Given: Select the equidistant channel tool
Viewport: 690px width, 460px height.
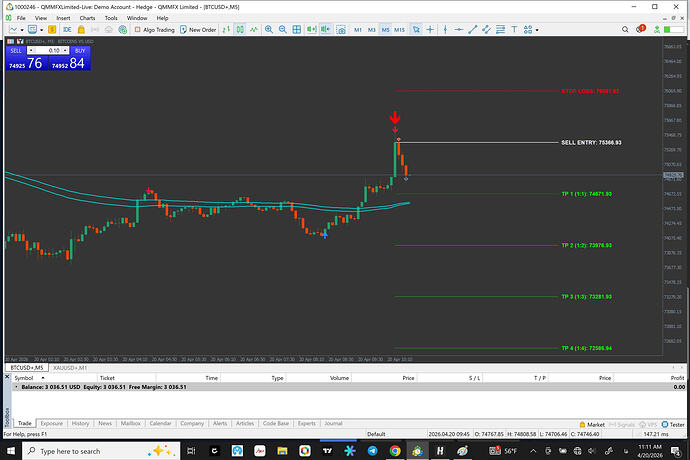Looking at the screenshot, I should (x=486, y=29).
